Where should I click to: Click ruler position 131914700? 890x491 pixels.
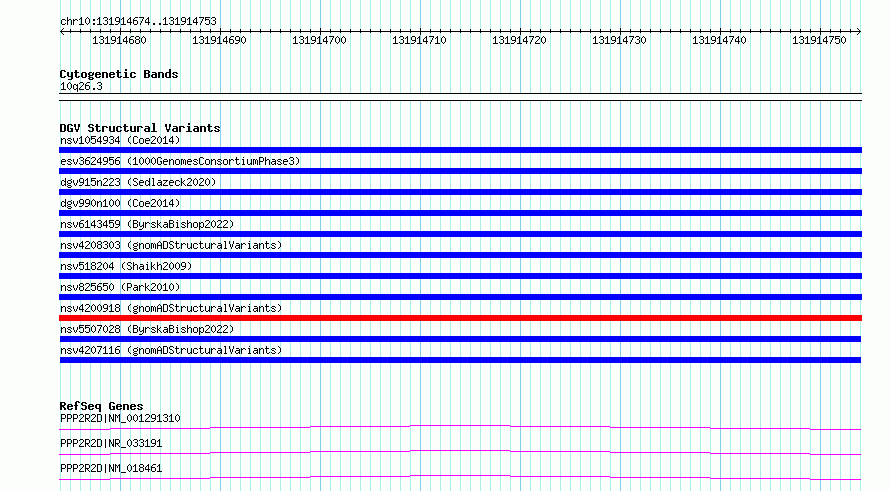[319, 40]
